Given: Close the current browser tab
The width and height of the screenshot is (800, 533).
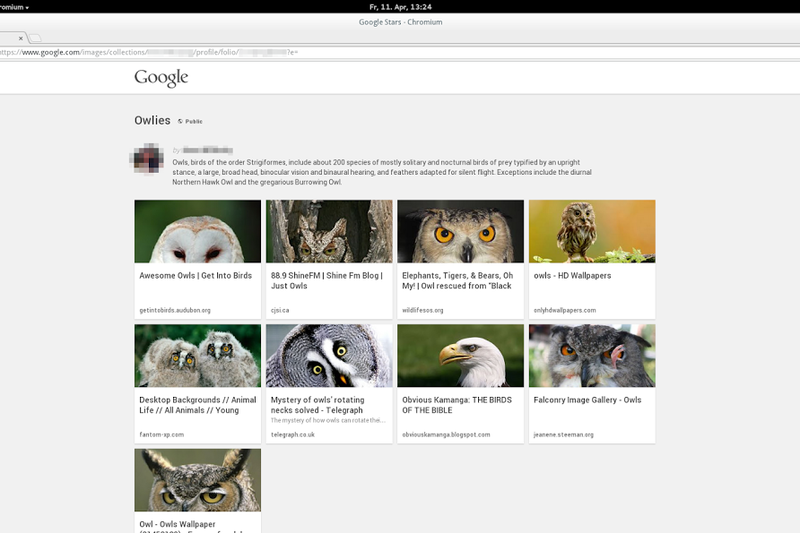Looking at the screenshot, I should coord(20,38).
